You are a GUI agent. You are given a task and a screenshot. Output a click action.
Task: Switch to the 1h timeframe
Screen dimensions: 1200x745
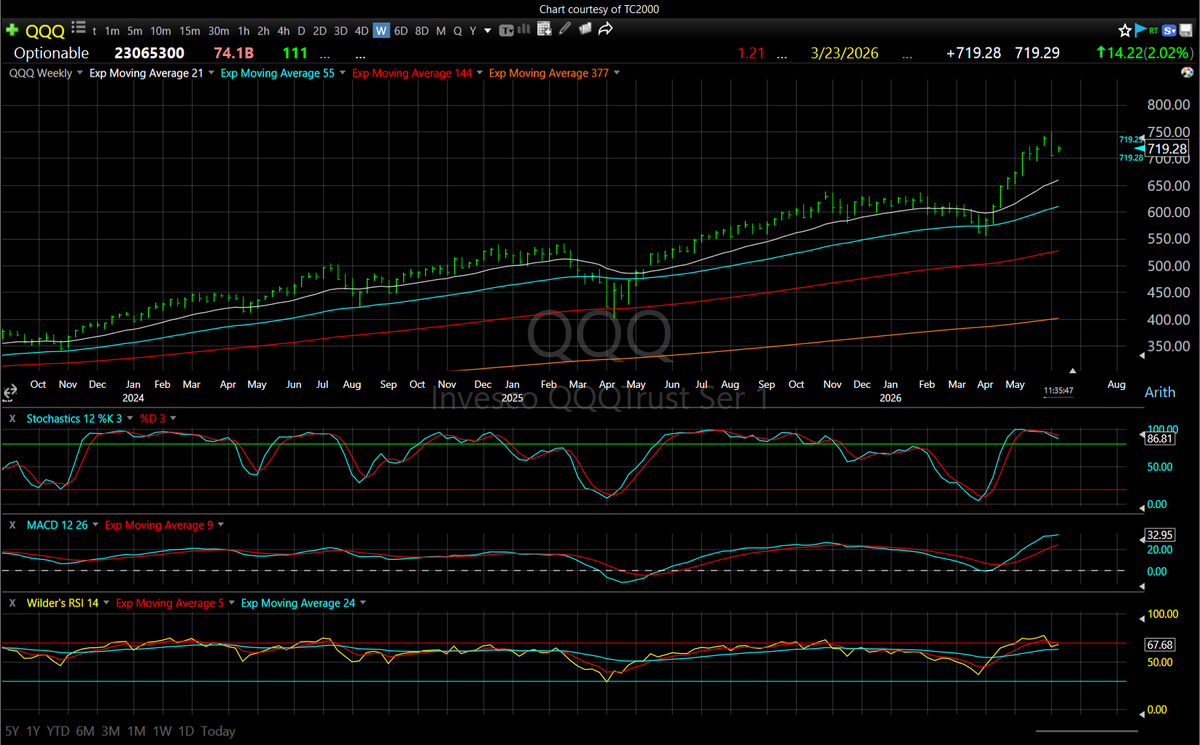(x=244, y=31)
